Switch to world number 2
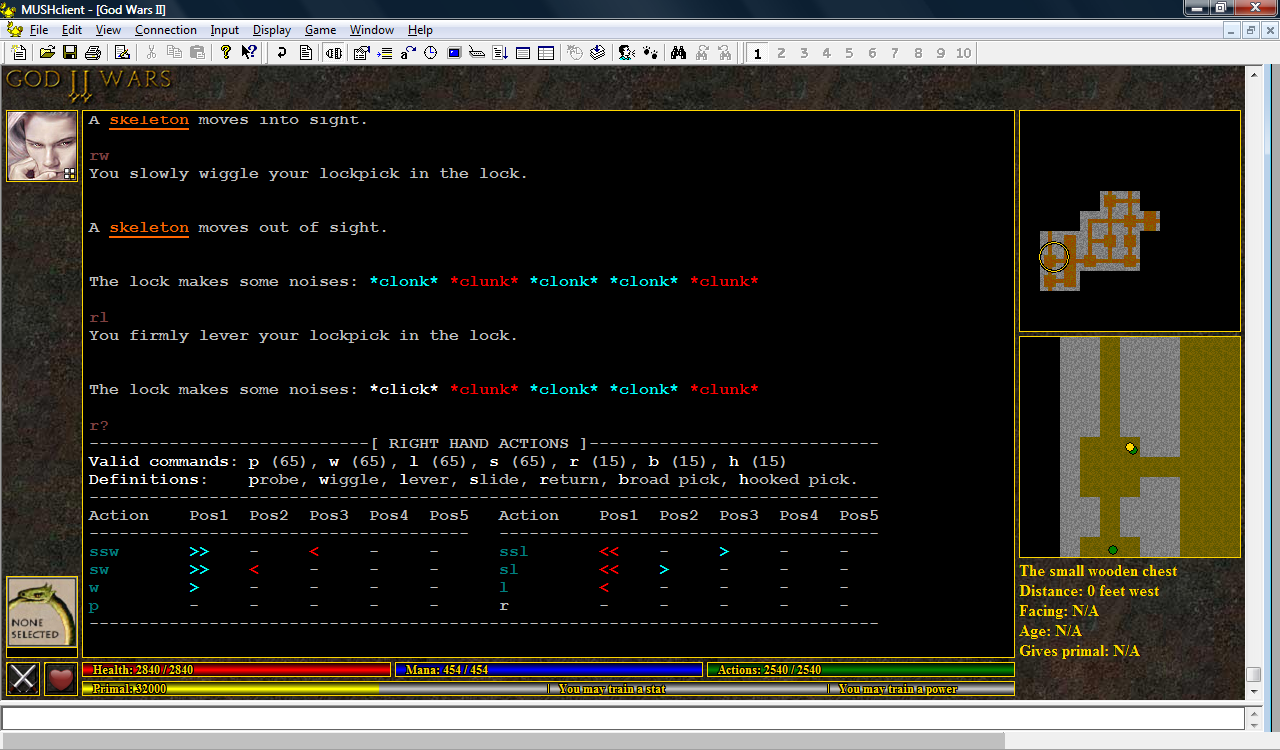Screen dimensions: 1280x750 click(781, 53)
